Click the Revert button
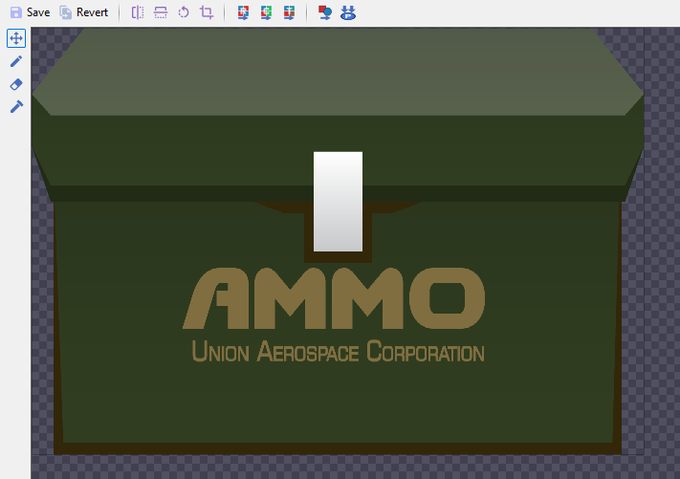The height and width of the screenshot is (479, 680). click(x=84, y=13)
